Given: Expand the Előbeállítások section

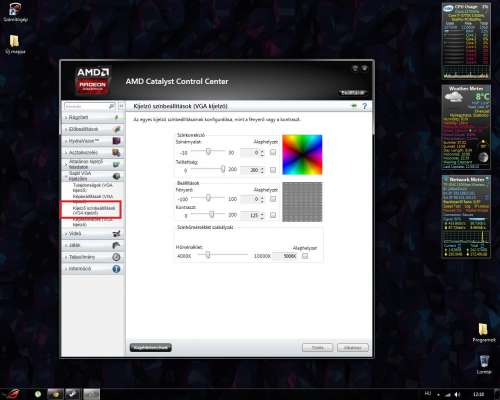Looking at the screenshot, I should (92, 129).
